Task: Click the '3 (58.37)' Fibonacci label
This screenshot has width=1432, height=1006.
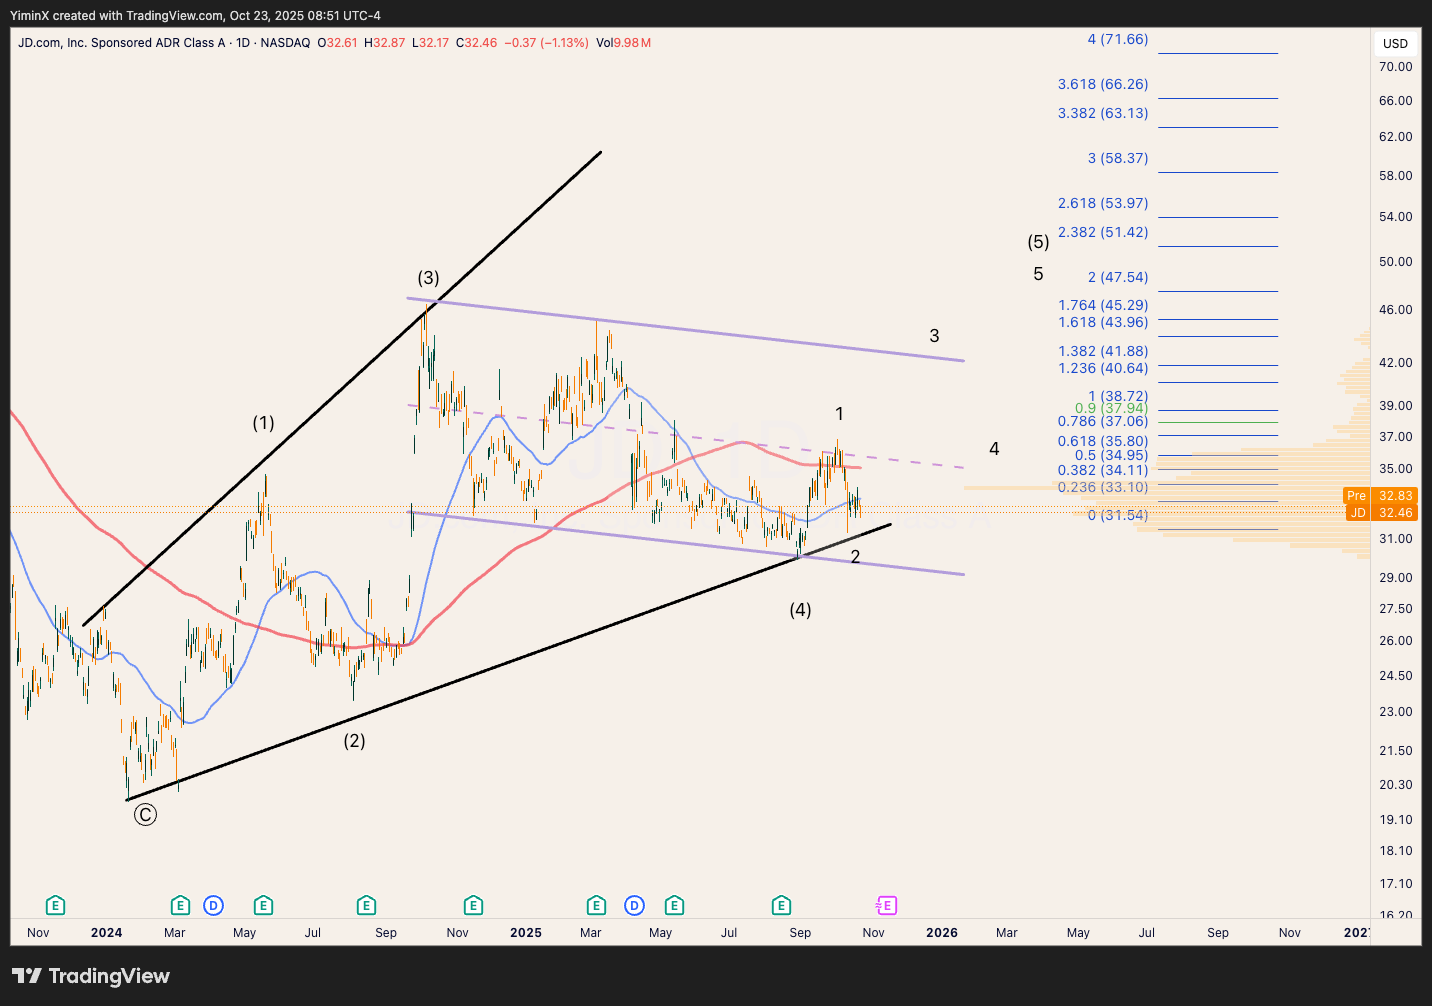Action: (1118, 158)
